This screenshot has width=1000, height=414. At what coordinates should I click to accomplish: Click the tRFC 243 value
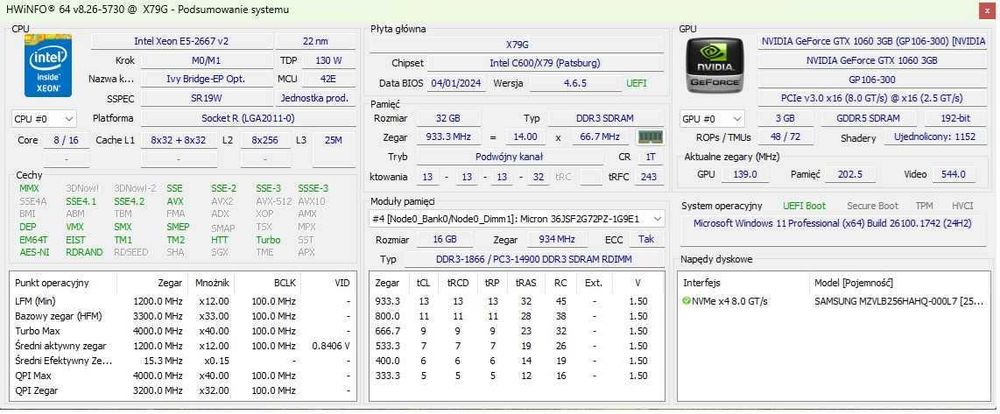tap(649, 177)
